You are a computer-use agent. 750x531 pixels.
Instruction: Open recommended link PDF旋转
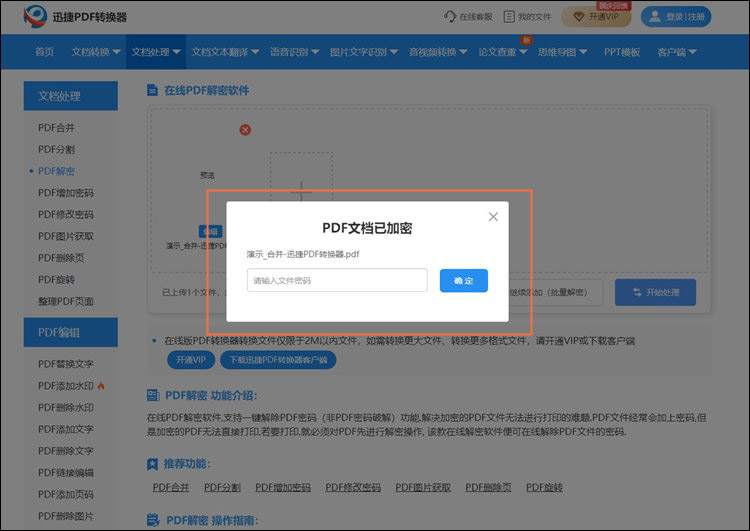tap(544, 487)
